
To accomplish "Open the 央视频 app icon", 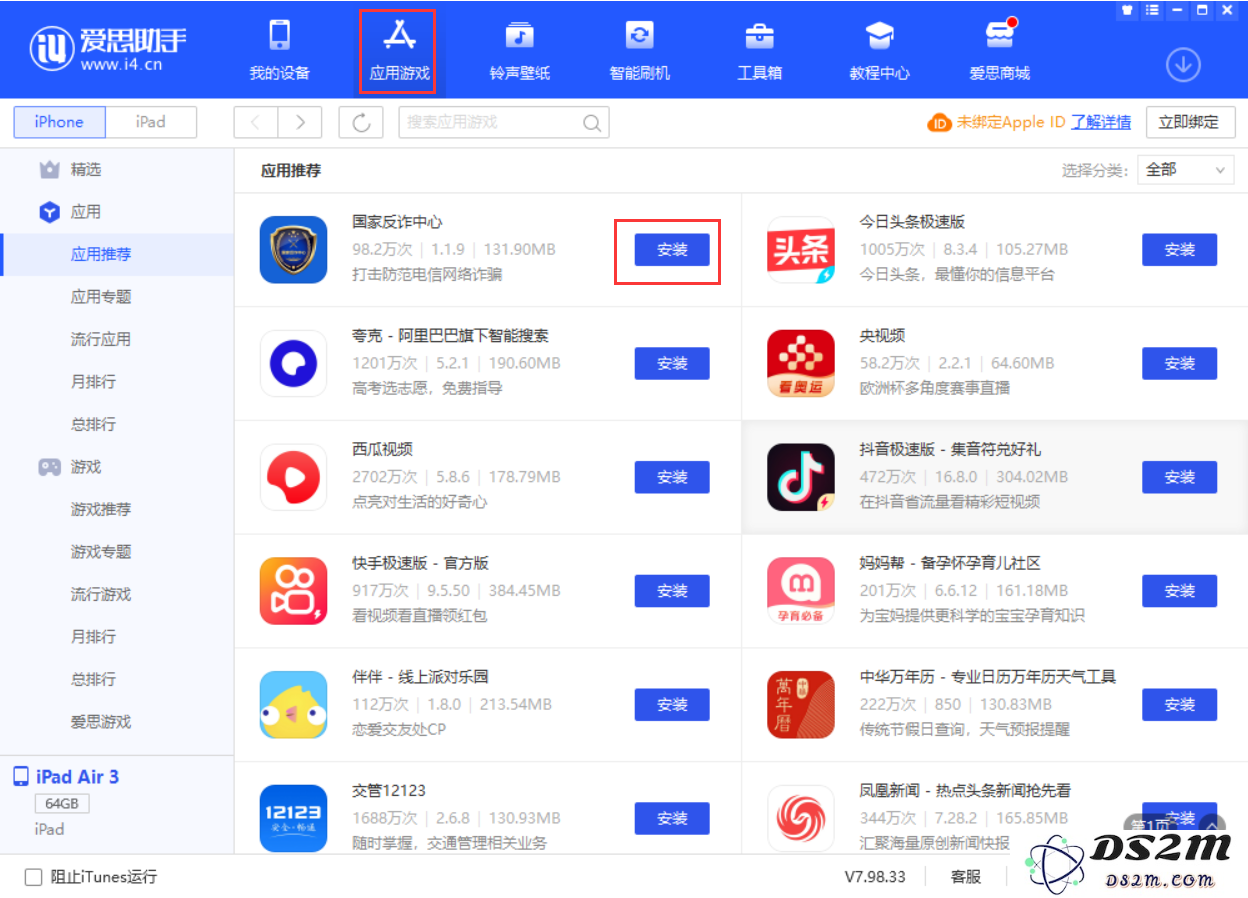I will [801, 363].
